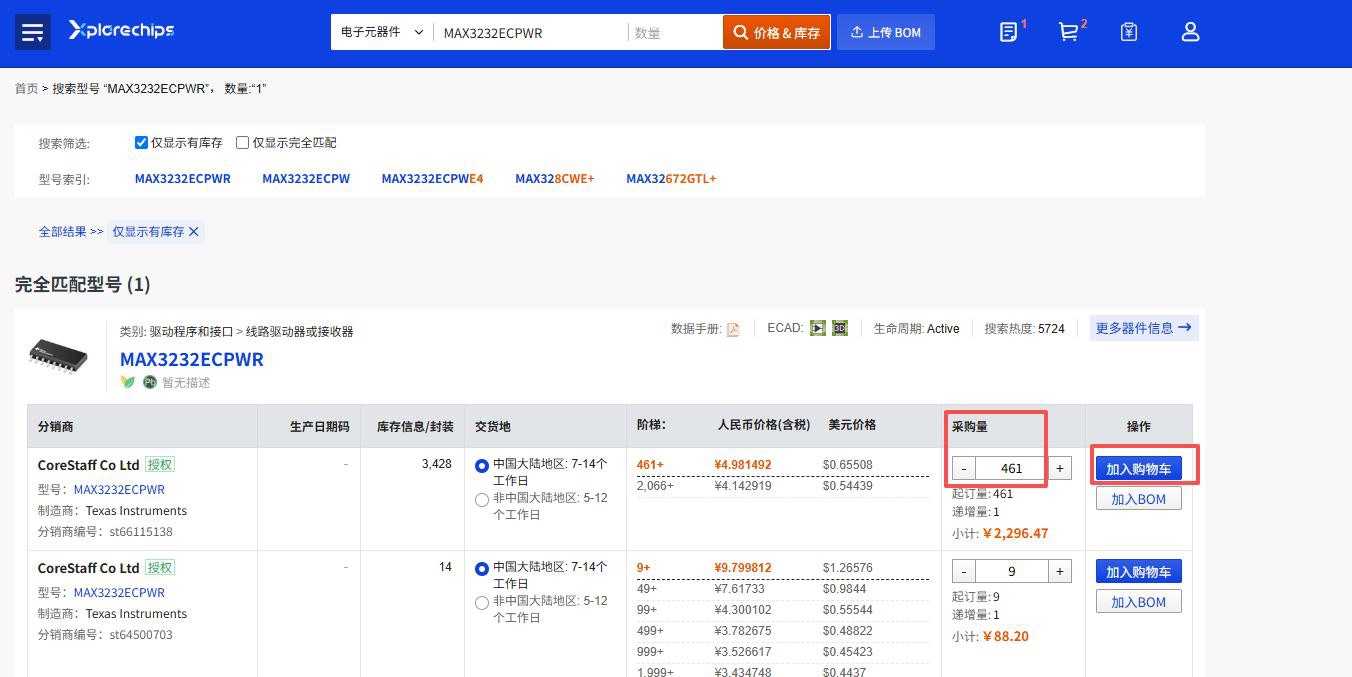
Task: Select 中国大陆地区 7-14个工作日 for st66115138
Action: 482,465
